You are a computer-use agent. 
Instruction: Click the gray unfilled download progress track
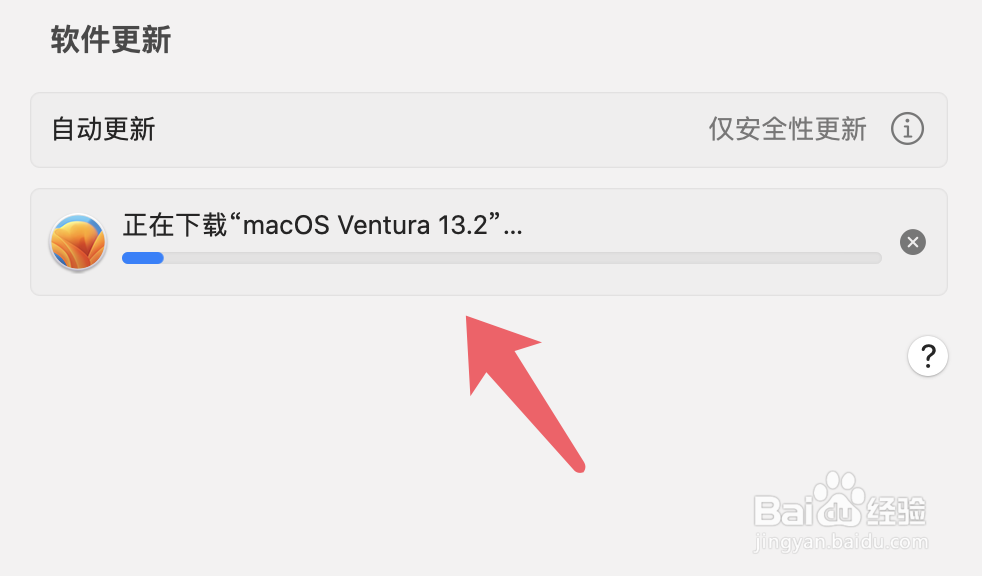point(522,258)
